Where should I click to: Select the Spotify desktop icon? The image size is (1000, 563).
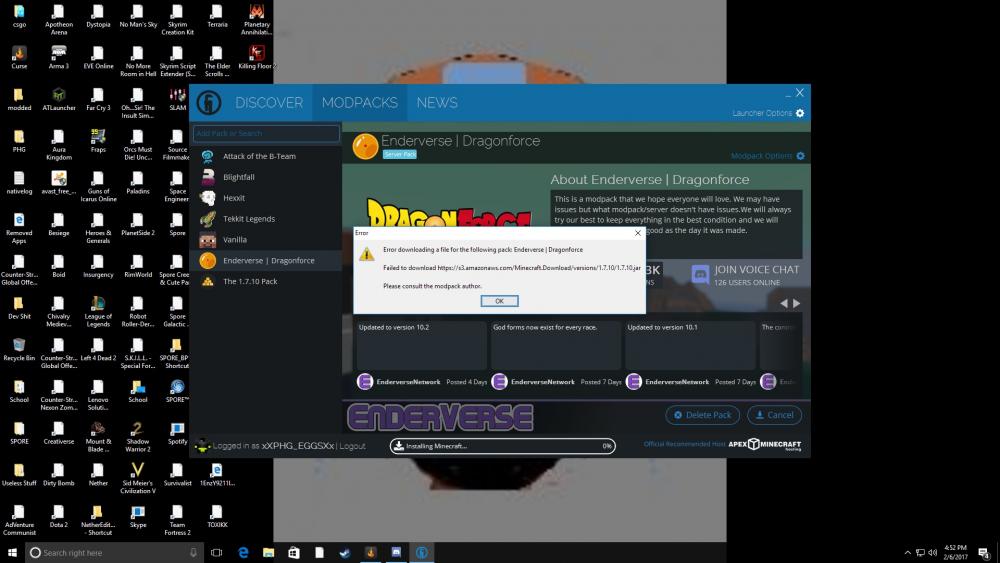[x=177, y=433]
